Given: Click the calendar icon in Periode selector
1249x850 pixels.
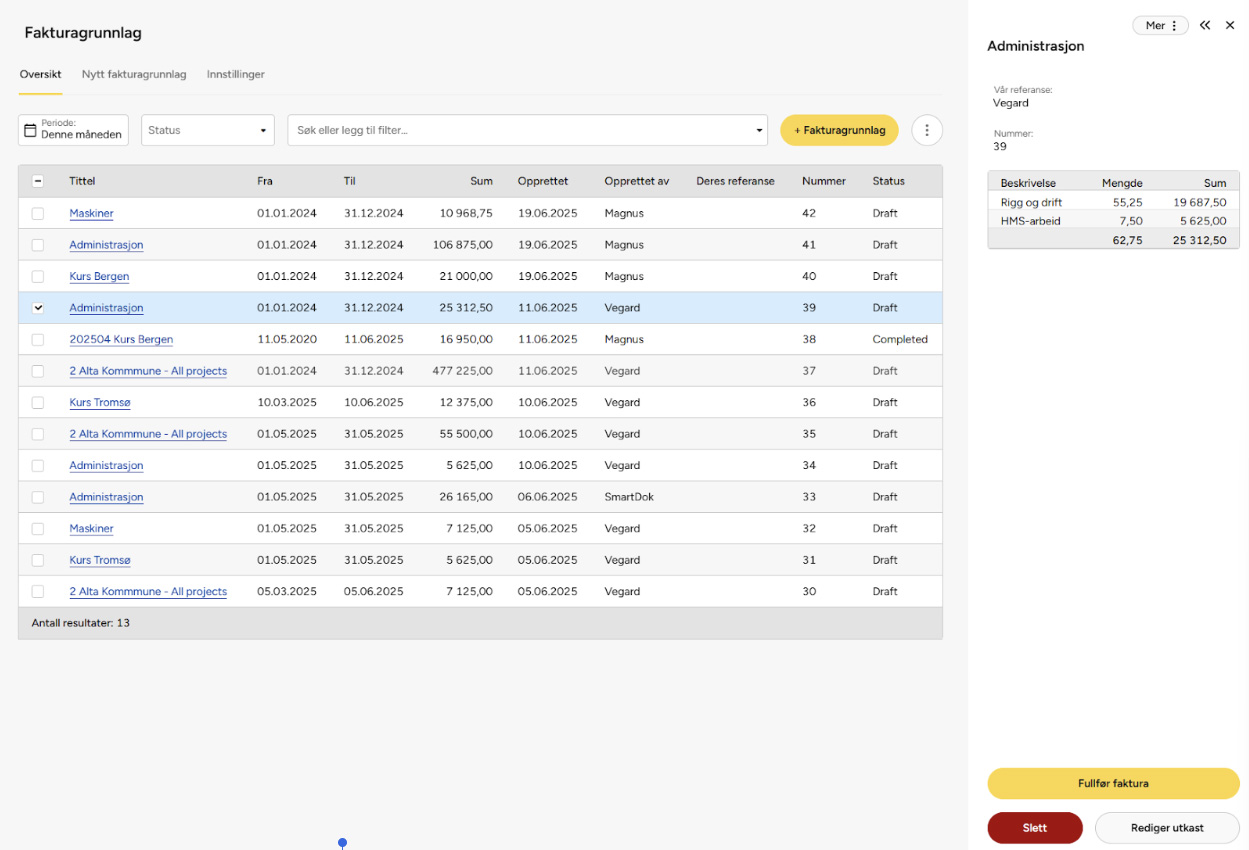Looking at the screenshot, I should (x=30, y=131).
